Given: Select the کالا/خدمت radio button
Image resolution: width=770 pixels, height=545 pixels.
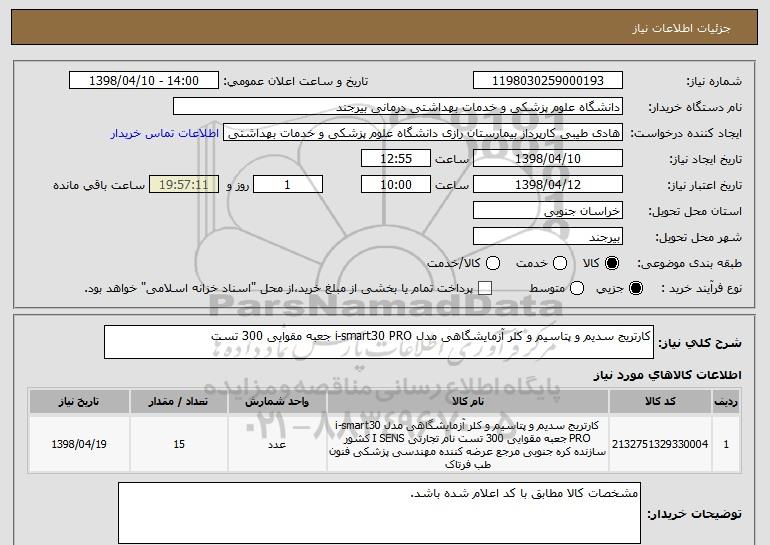Looking at the screenshot, I should 493,264.
